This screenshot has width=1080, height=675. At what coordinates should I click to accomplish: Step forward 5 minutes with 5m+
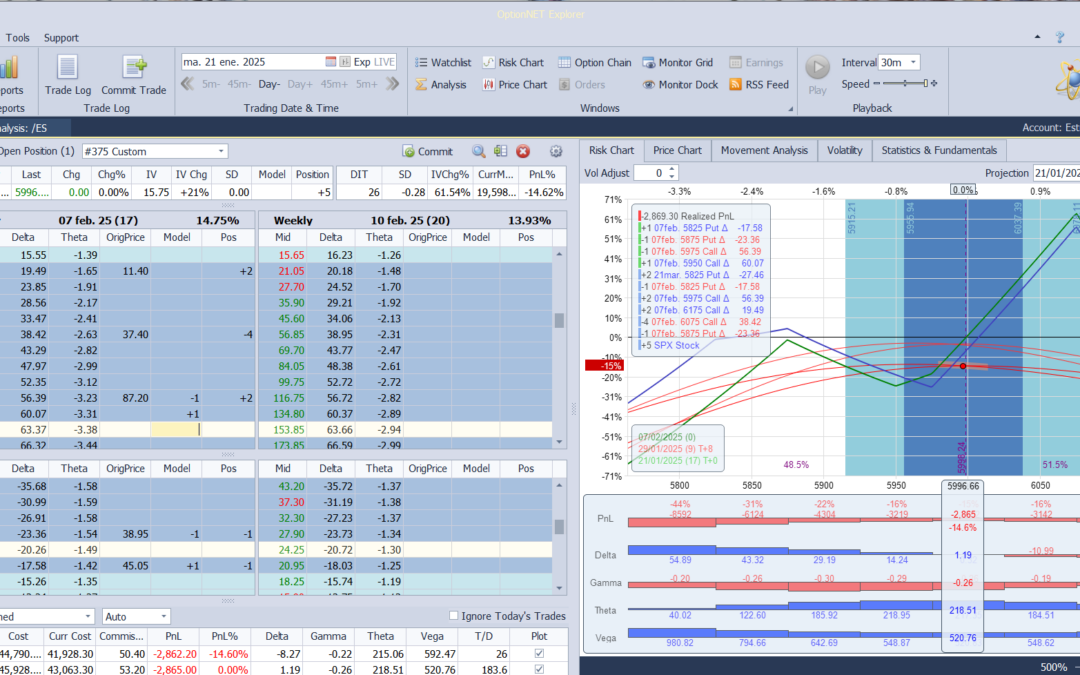coord(366,85)
